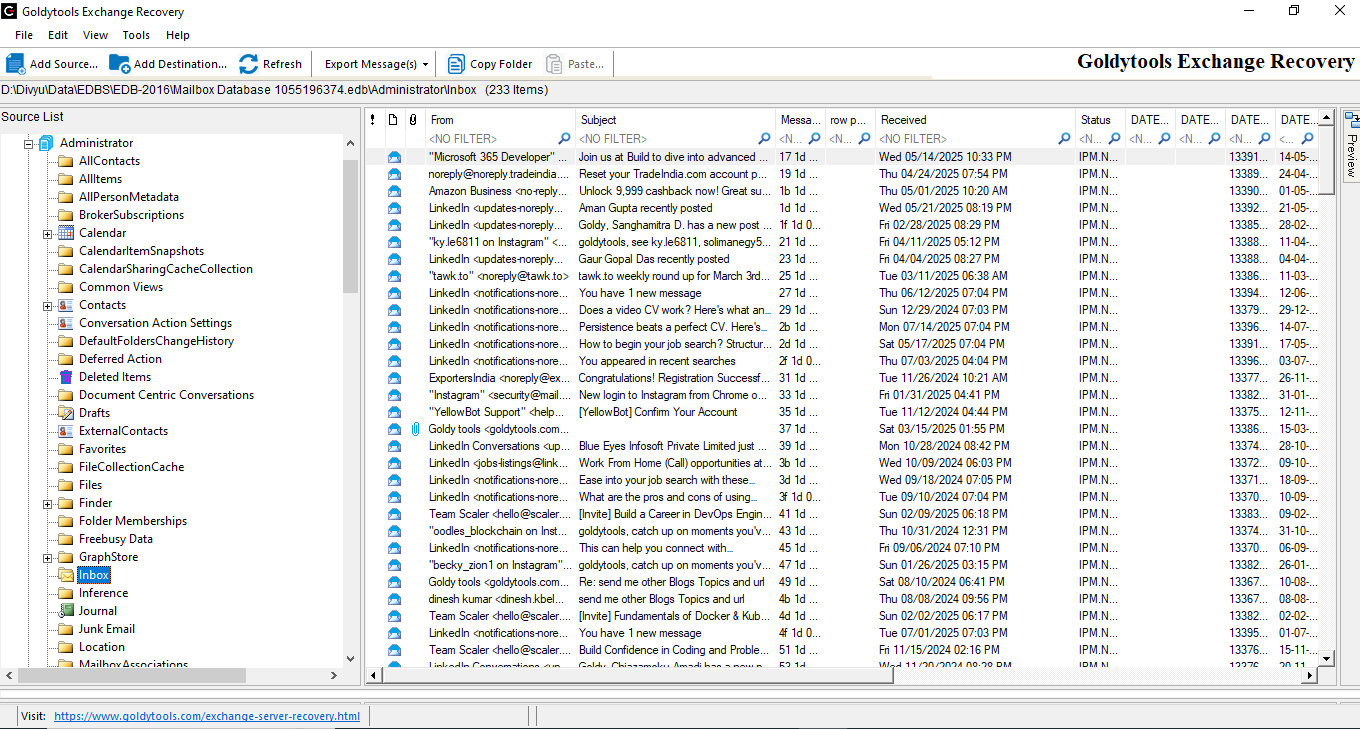Click the Add Destination toolbar icon

120,64
